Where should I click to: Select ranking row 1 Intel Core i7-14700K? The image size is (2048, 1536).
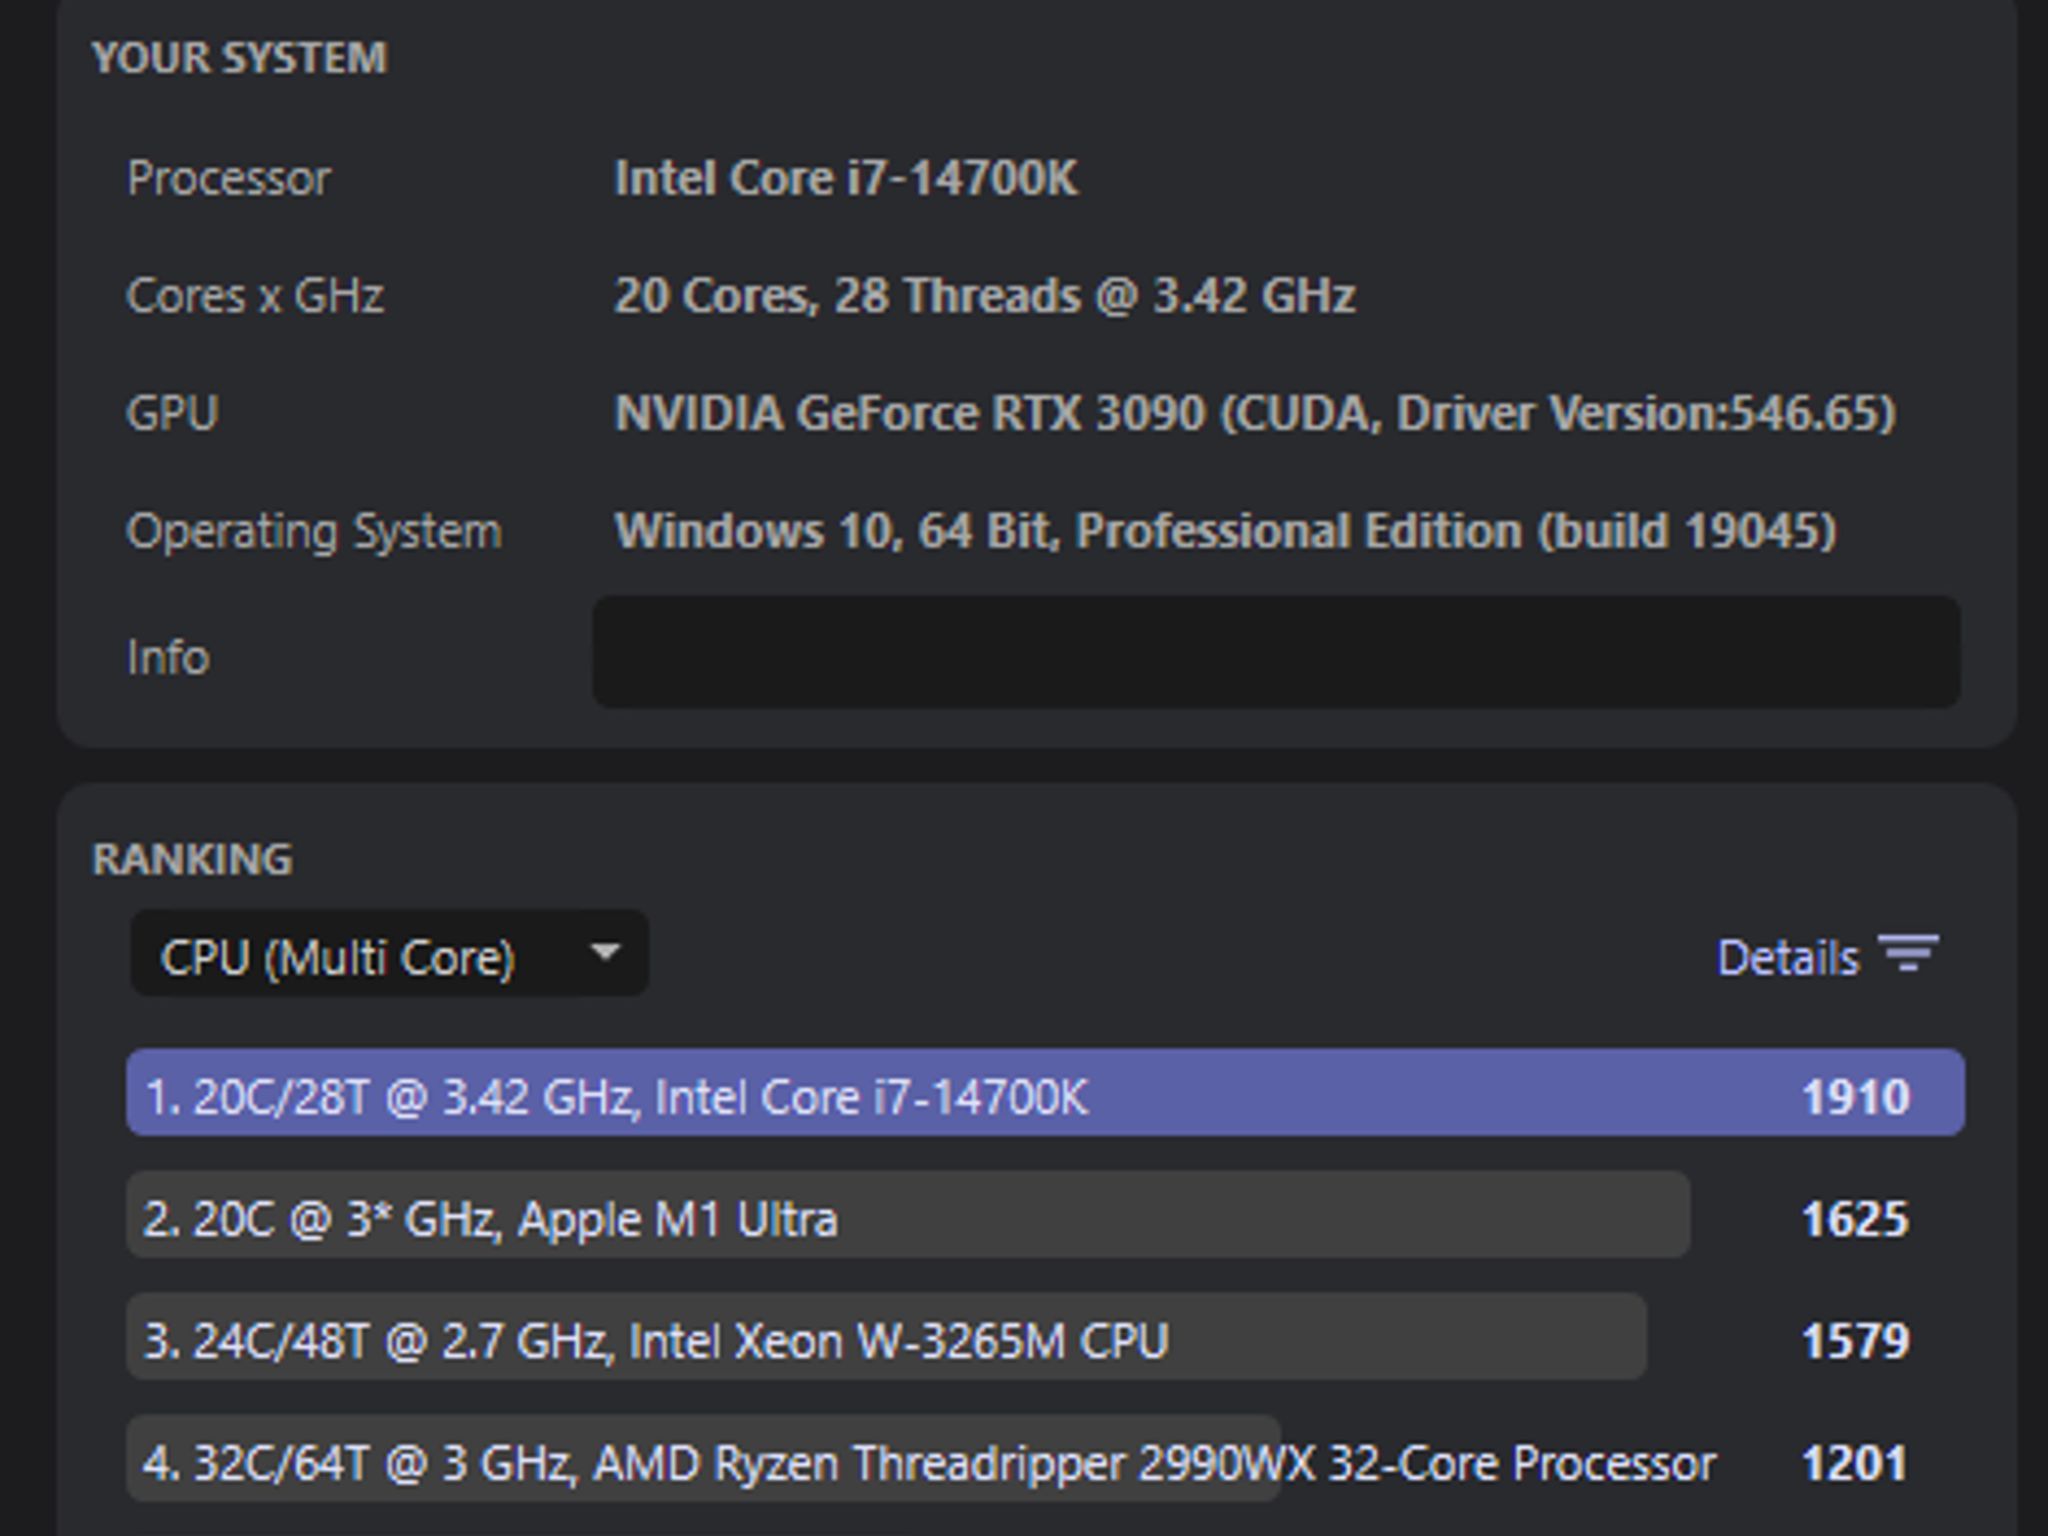tap(1045, 1093)
